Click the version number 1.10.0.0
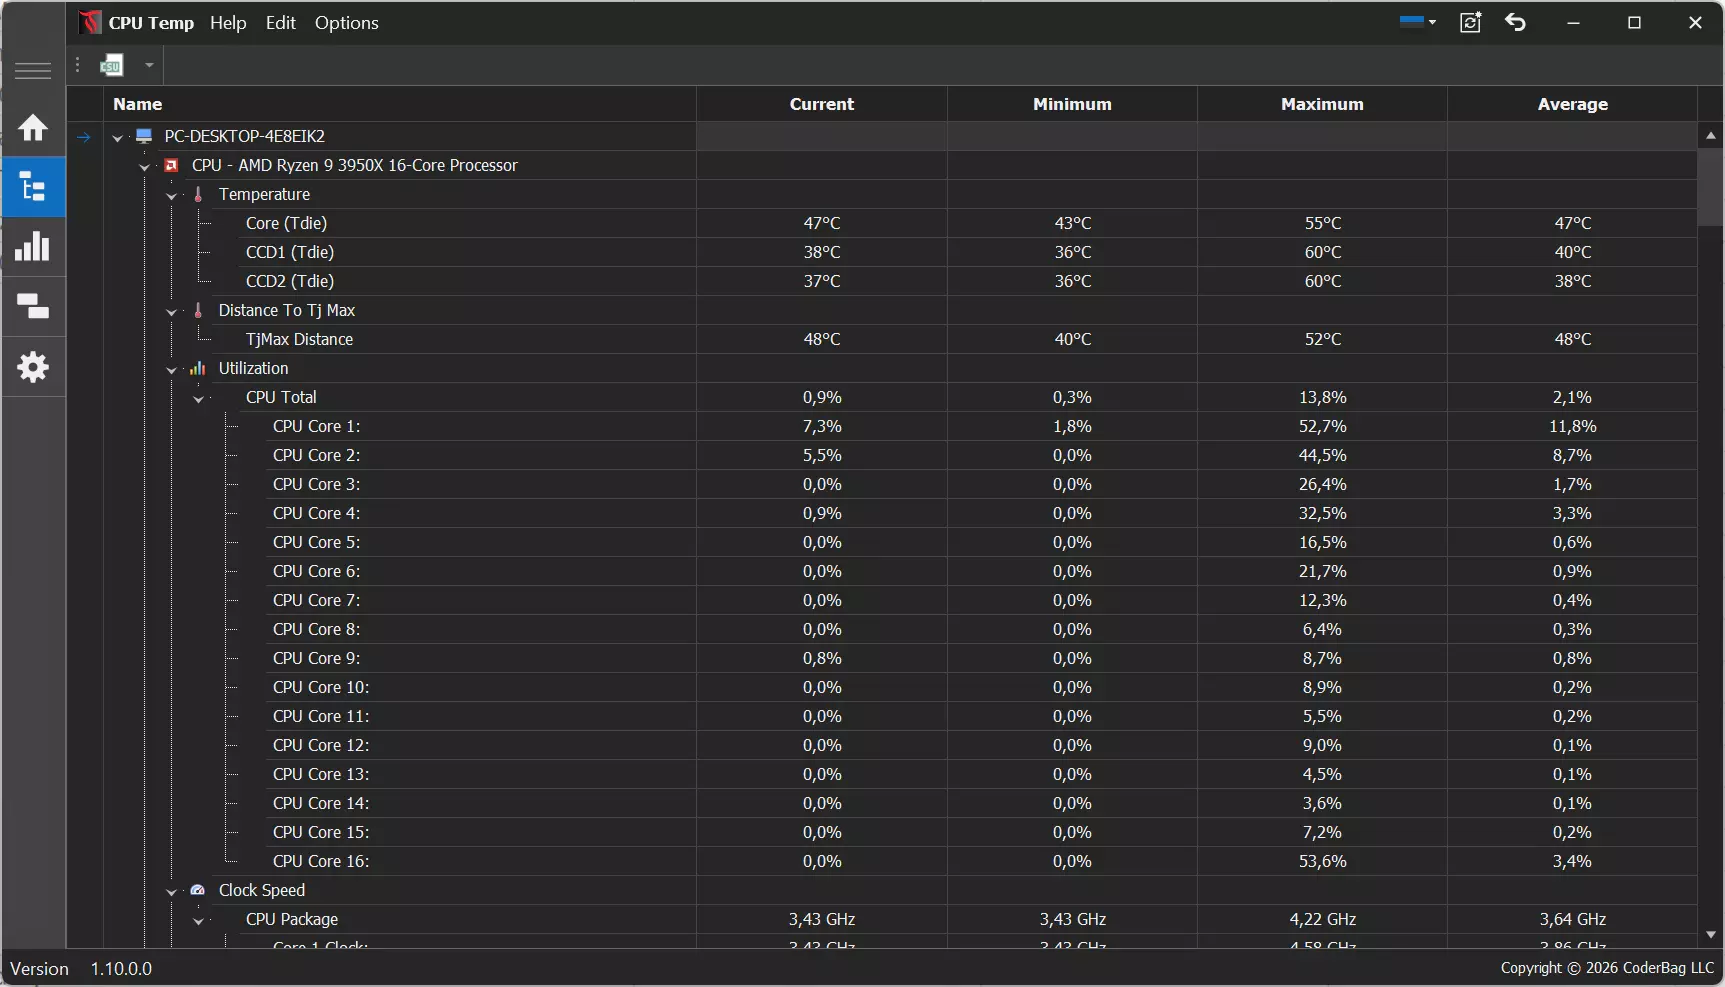The height and width of the screenshot is (987, 1725). 121,969
